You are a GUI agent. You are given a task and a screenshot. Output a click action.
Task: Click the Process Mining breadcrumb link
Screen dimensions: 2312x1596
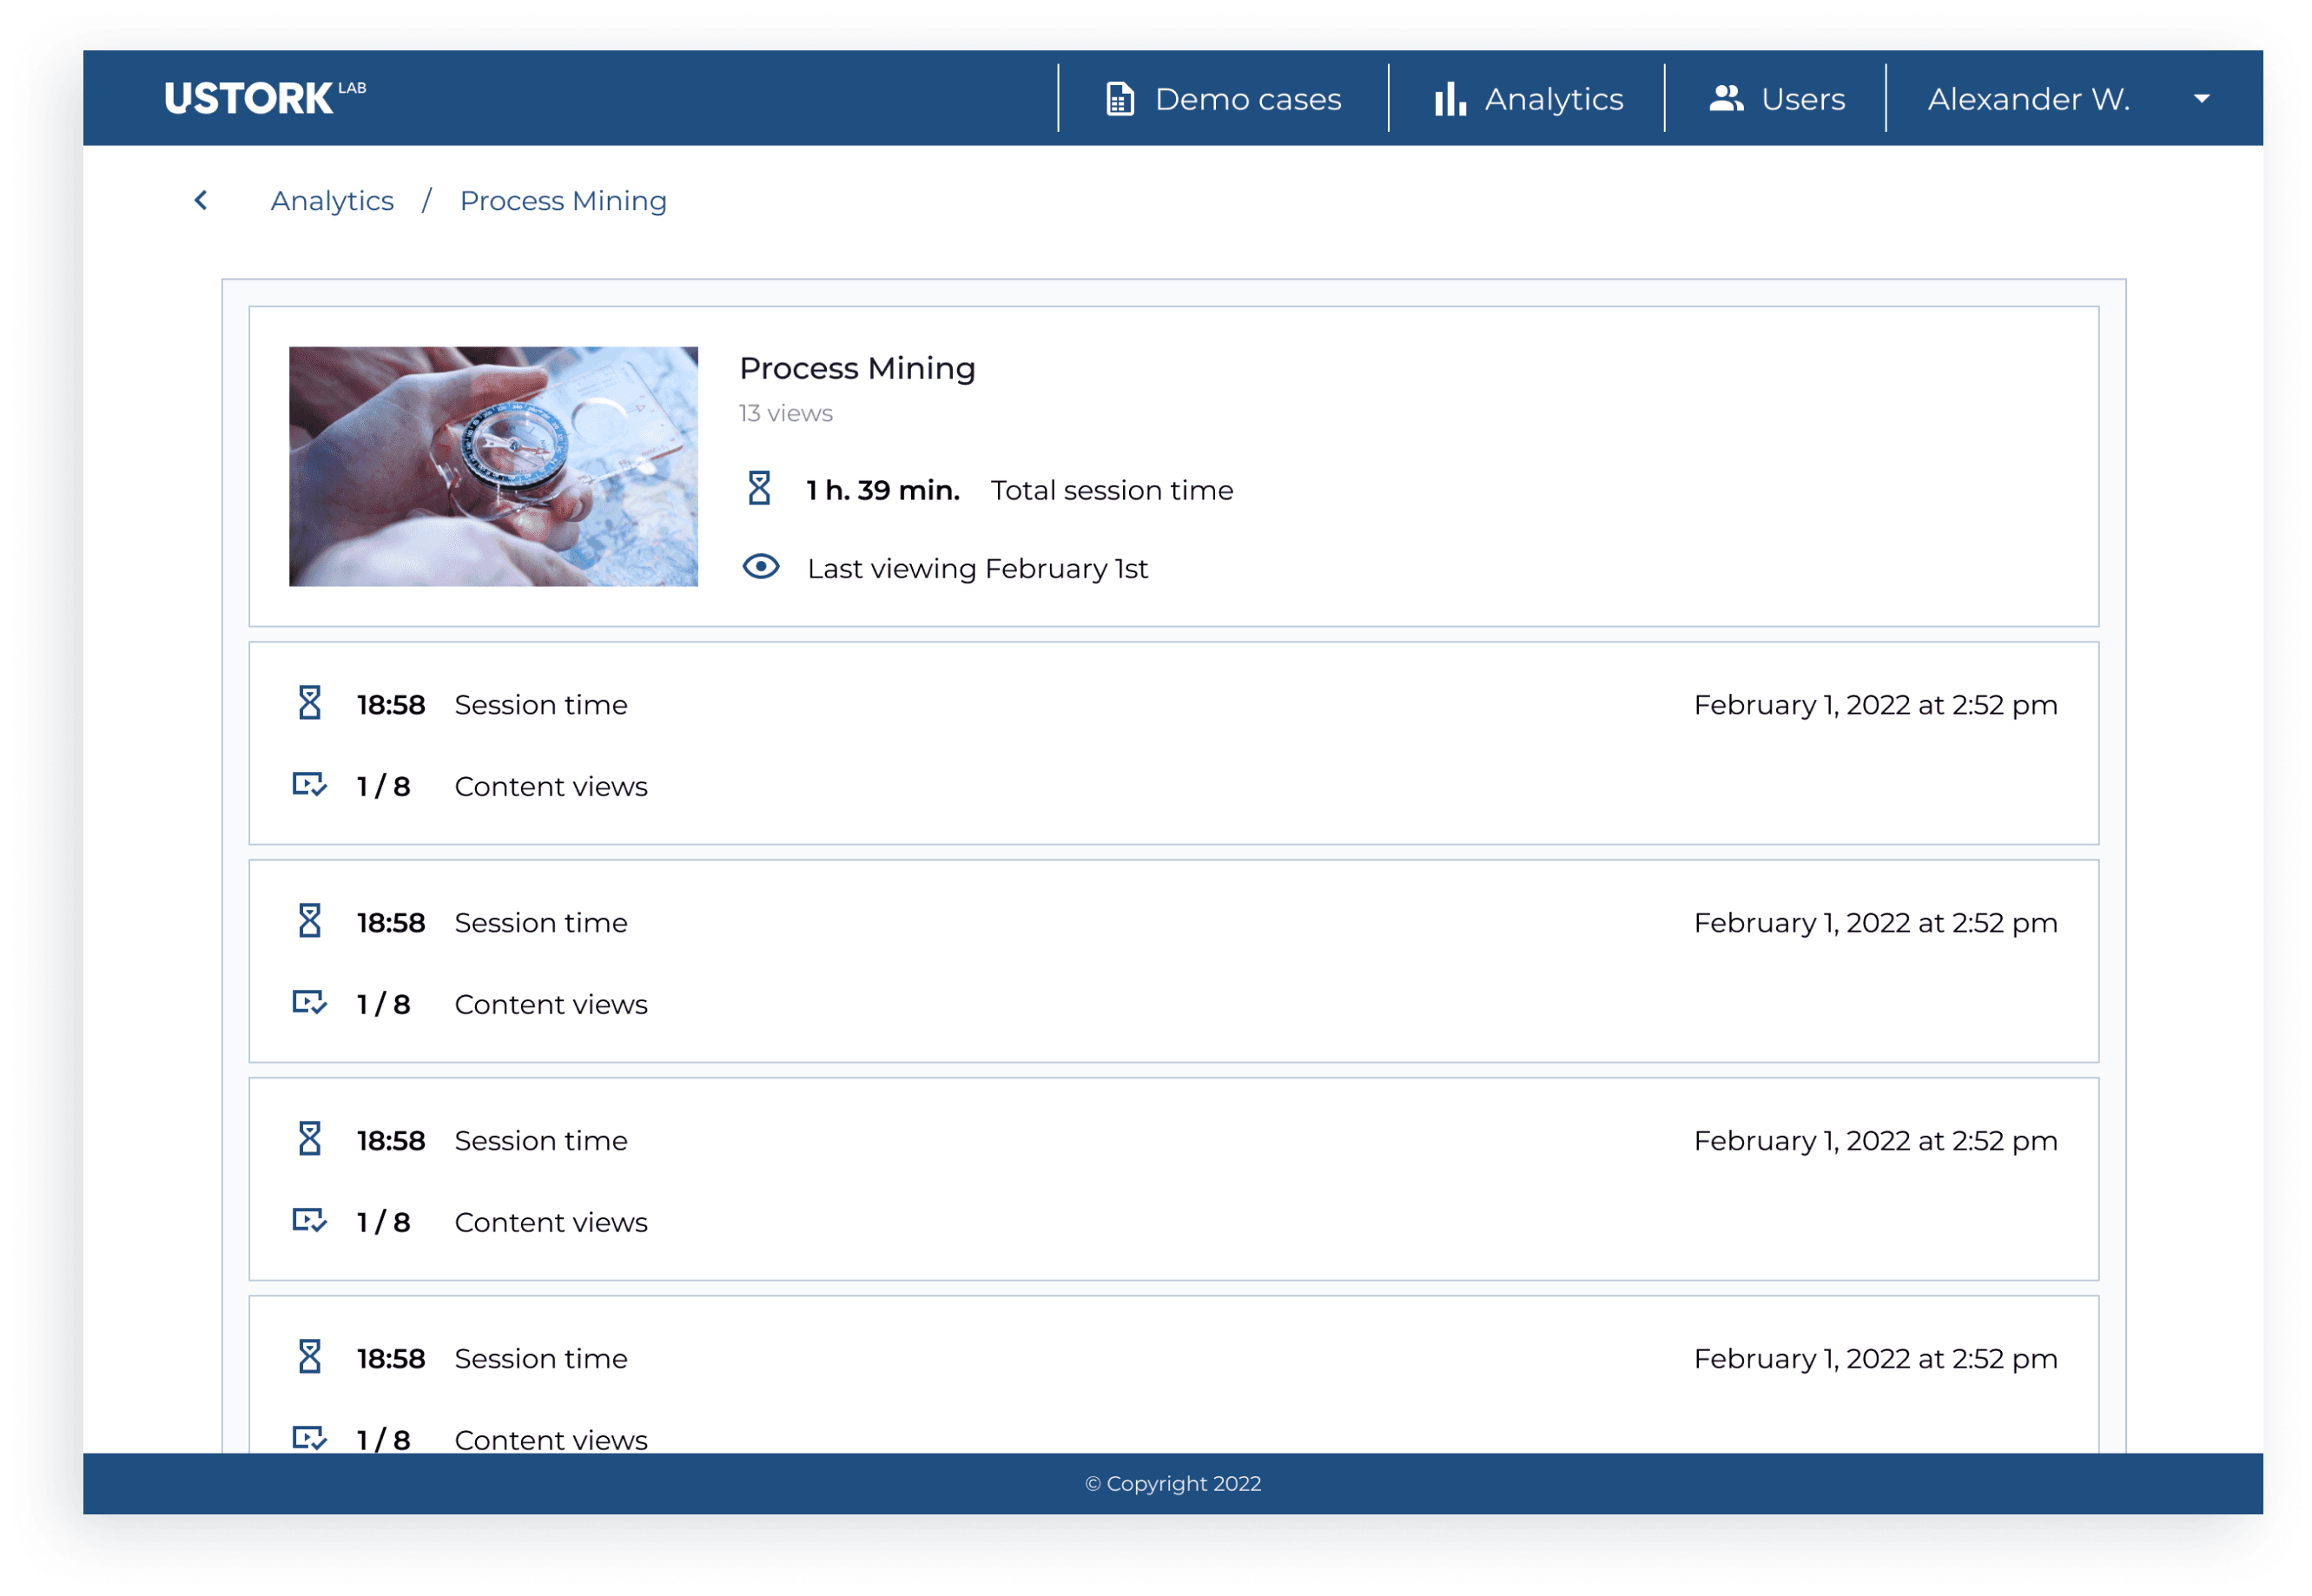(563, 201)
